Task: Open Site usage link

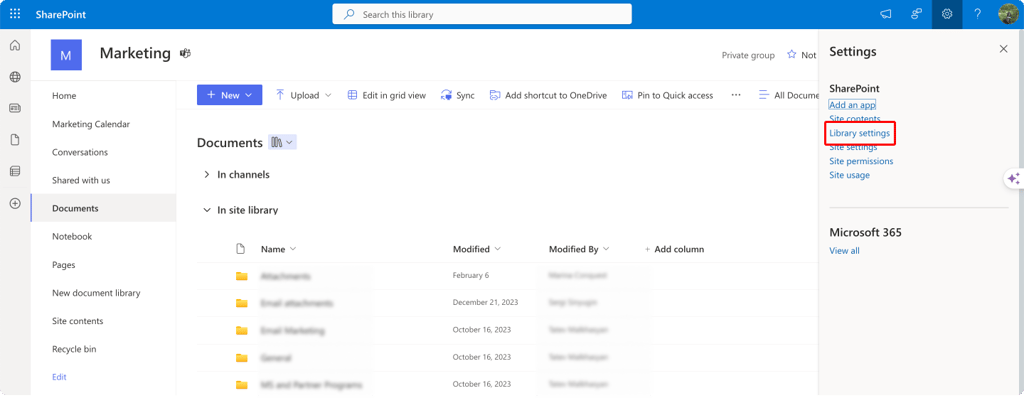Action: tap(850, 175)
